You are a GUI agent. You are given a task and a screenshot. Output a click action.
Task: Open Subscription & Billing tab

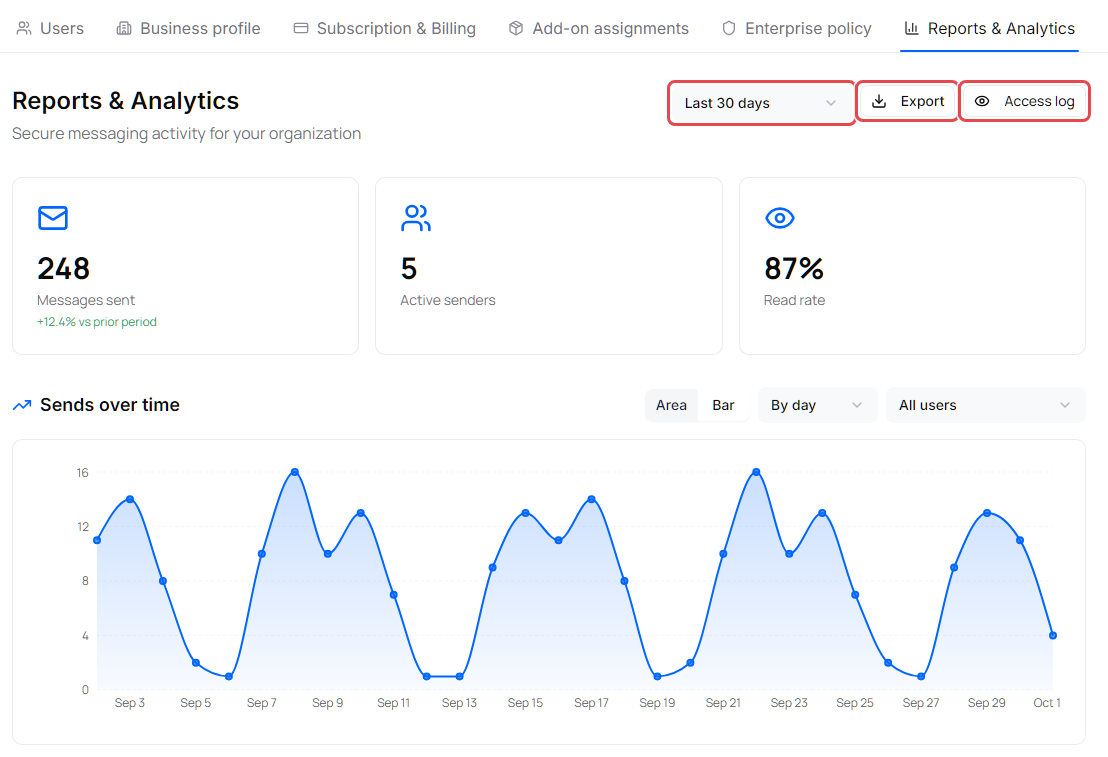click(x=384, y=28)
